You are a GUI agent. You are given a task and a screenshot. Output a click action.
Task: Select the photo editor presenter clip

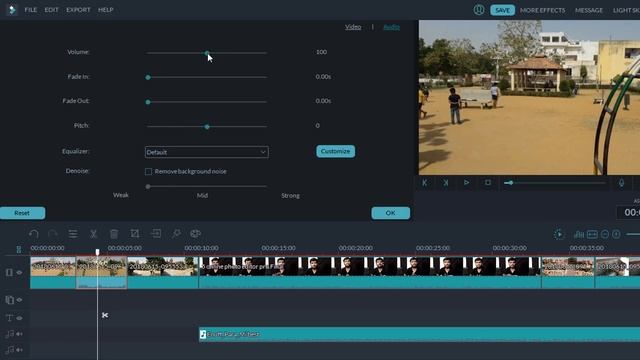point(370,272)
